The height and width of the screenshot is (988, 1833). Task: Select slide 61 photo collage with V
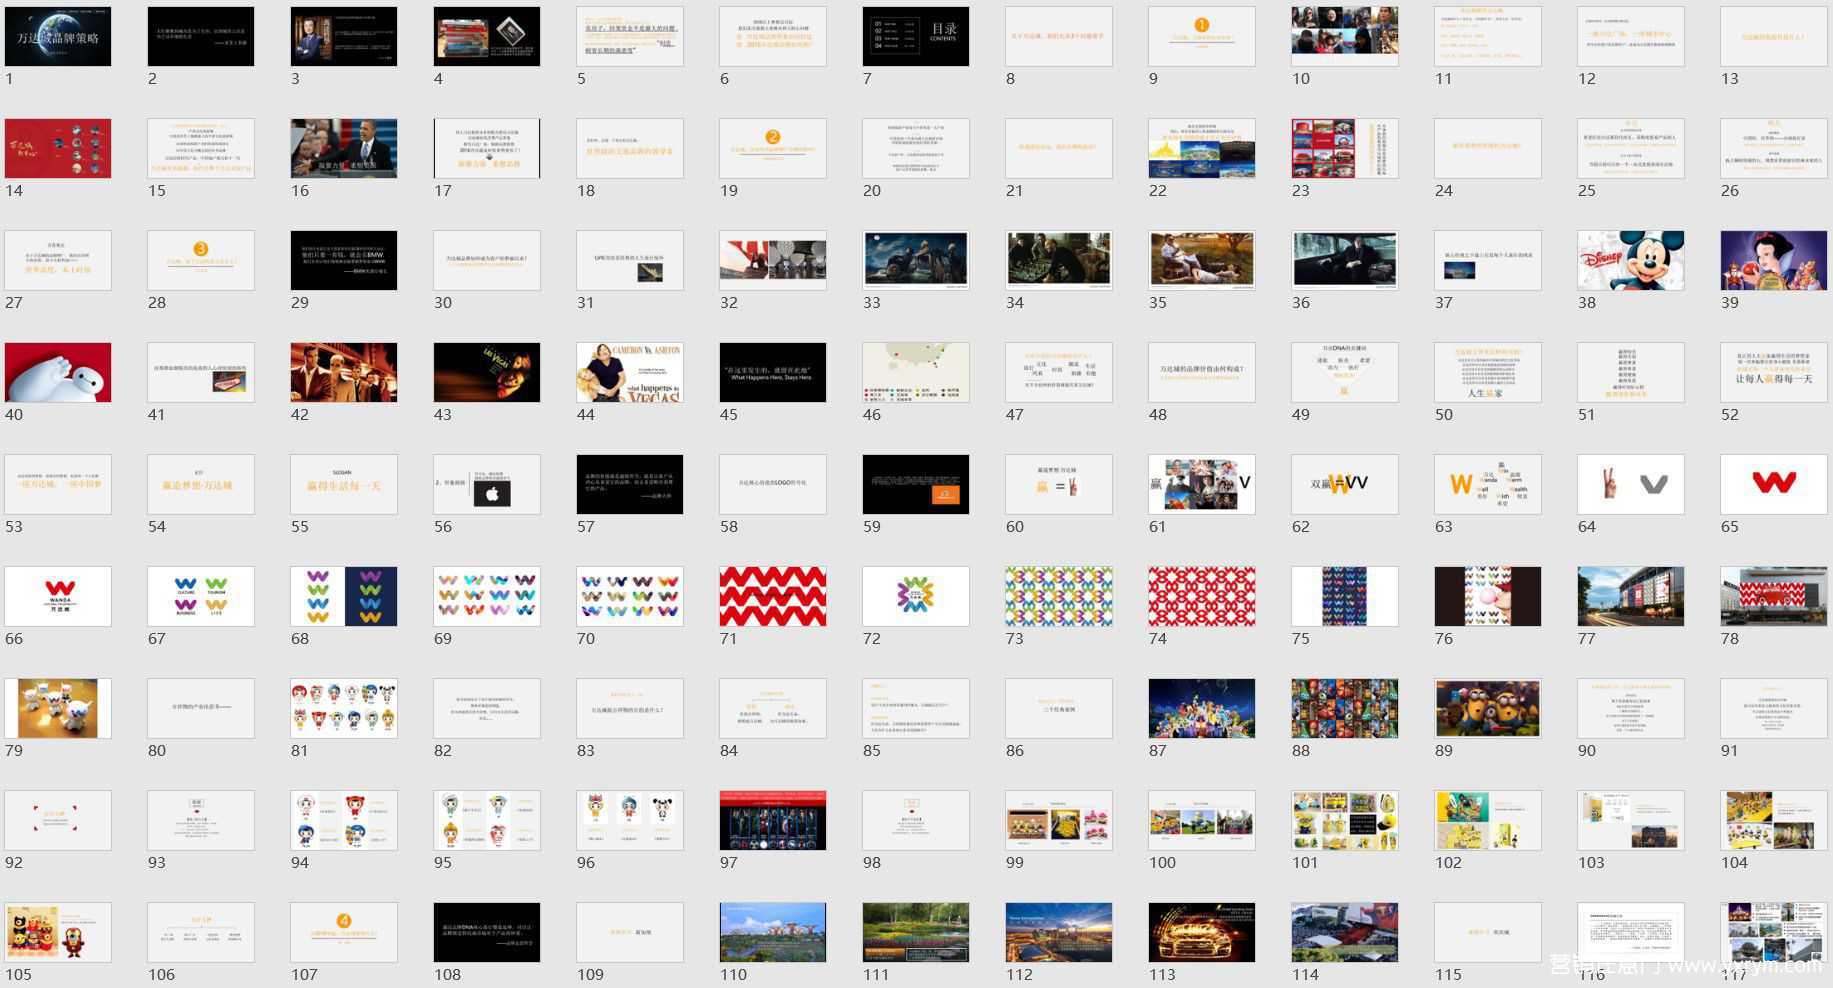[x=1202, y=485]
